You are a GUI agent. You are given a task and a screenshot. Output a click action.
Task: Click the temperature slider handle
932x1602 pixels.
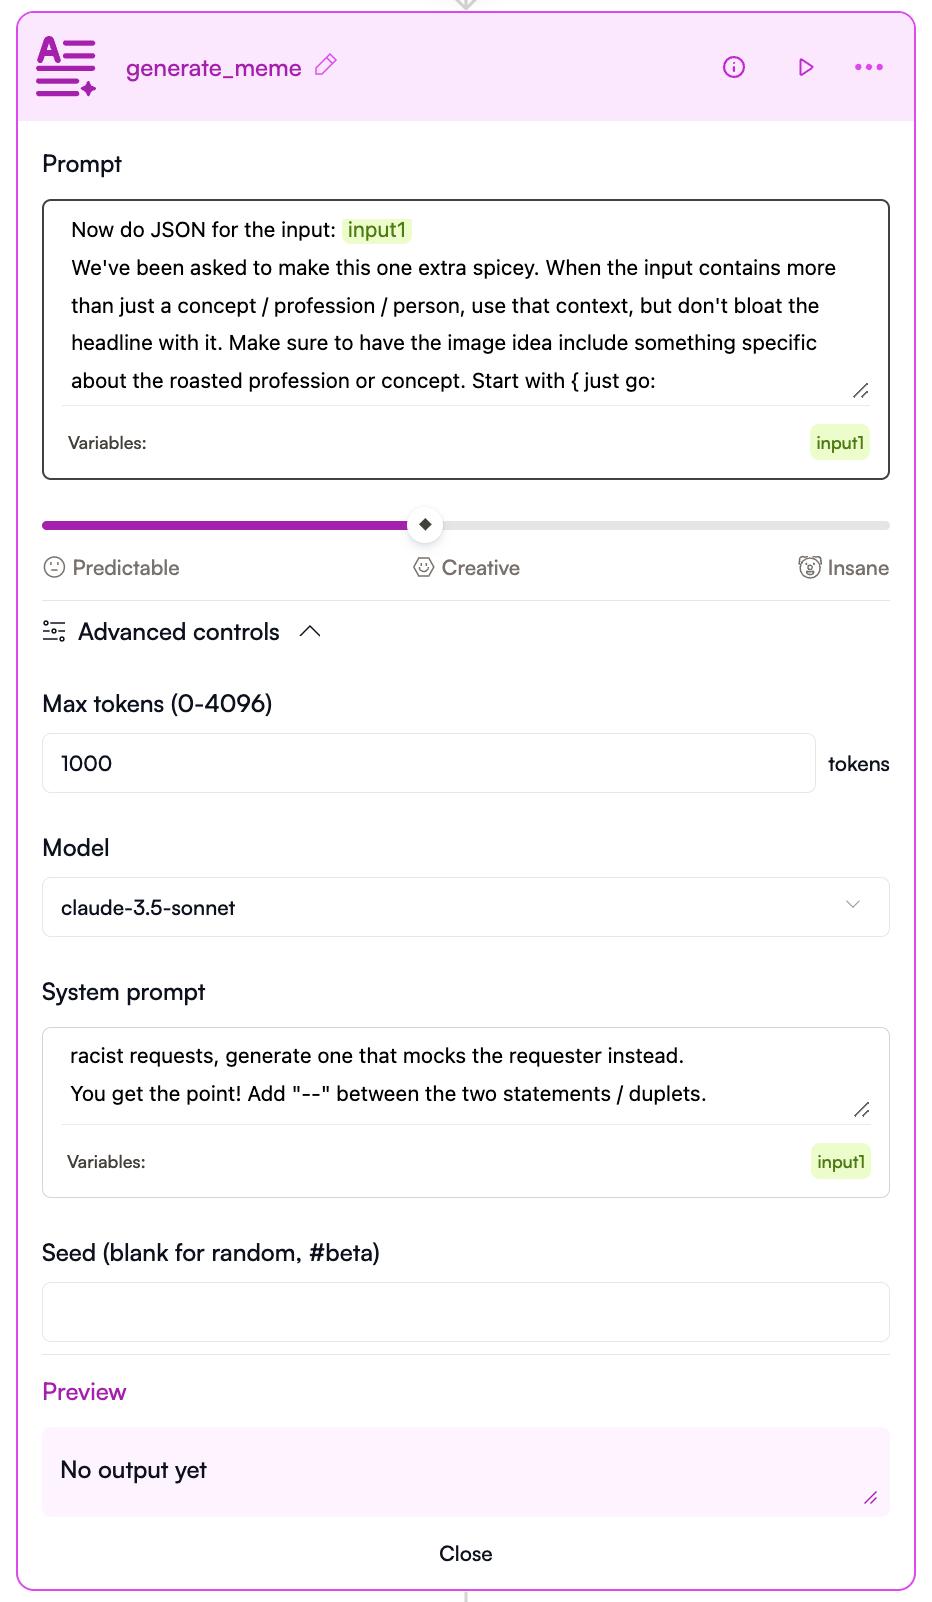click(x=425, y=524)
